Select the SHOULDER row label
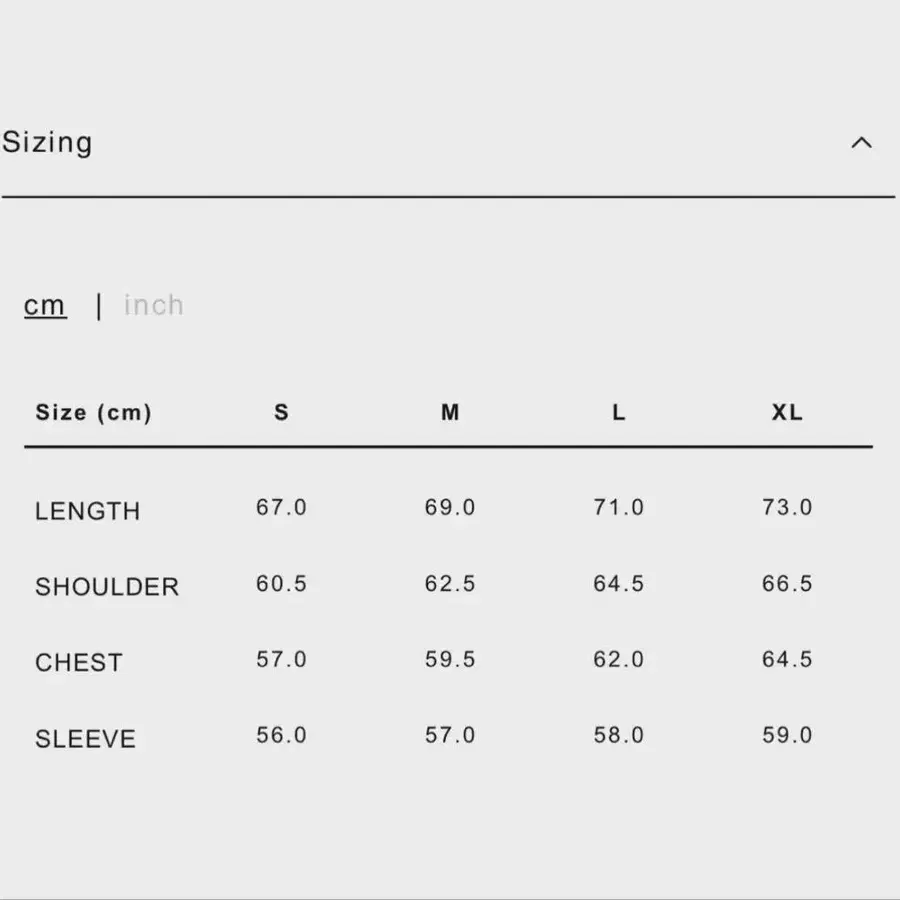Image resolution: width=900 pixels, height=900 pixels. tap(107, 587)
